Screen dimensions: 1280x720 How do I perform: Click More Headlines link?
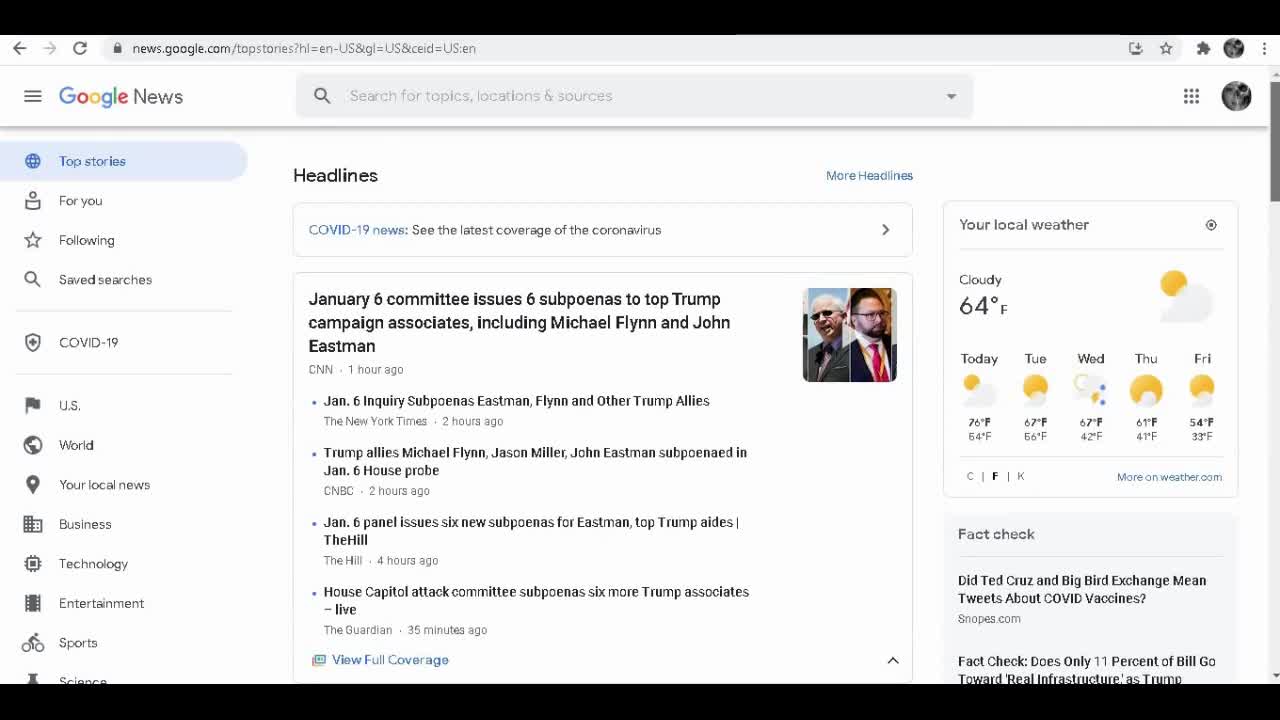coord(869,175)
